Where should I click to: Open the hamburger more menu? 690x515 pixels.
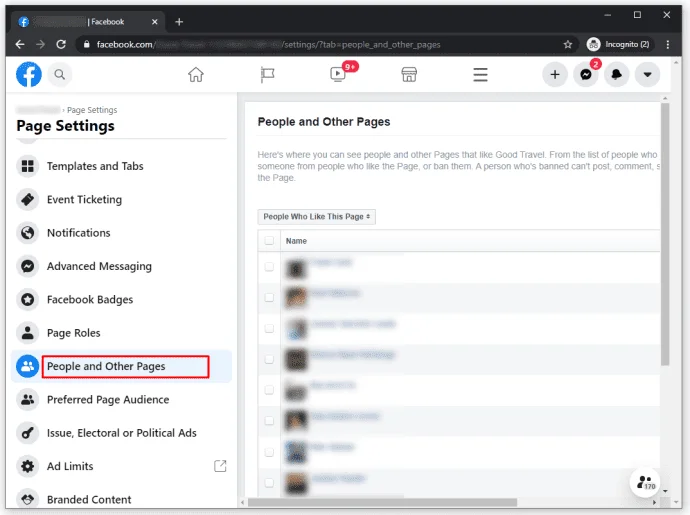(x=480, y=74)
